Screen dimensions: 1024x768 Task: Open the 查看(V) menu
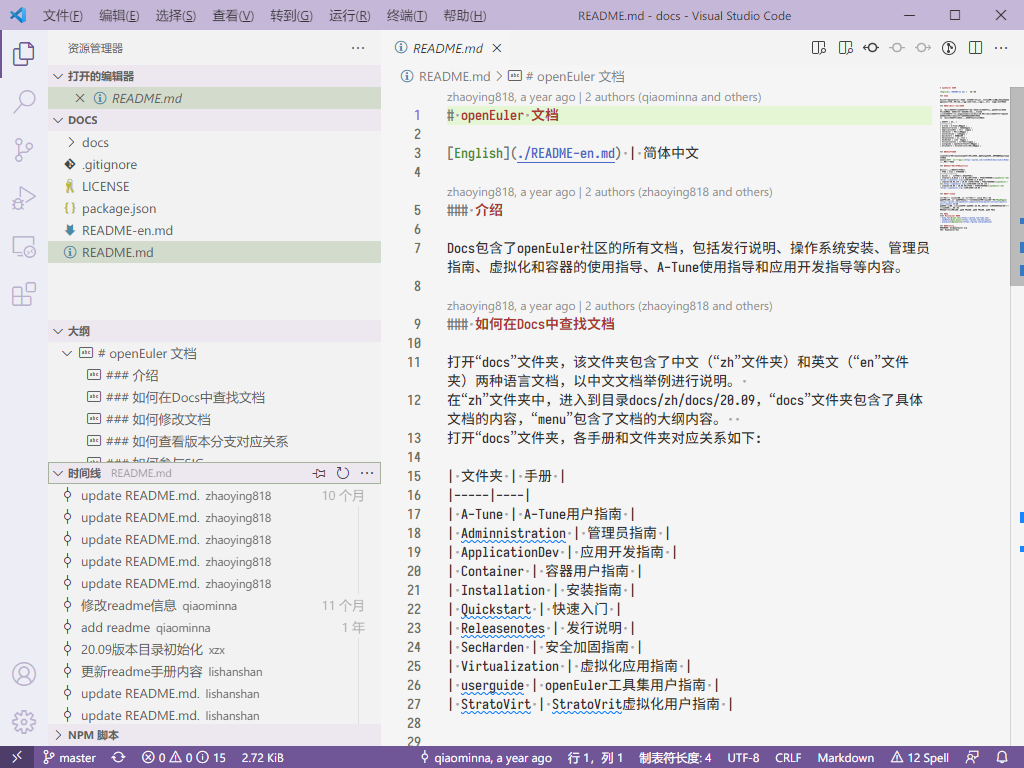click(233, 16)
